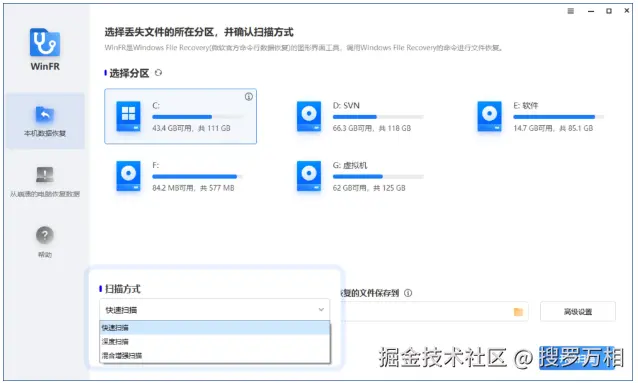Click the D: SVN drive label
Image resolution: width=638 pixels, height=383 pixels.
click(346, 105)
